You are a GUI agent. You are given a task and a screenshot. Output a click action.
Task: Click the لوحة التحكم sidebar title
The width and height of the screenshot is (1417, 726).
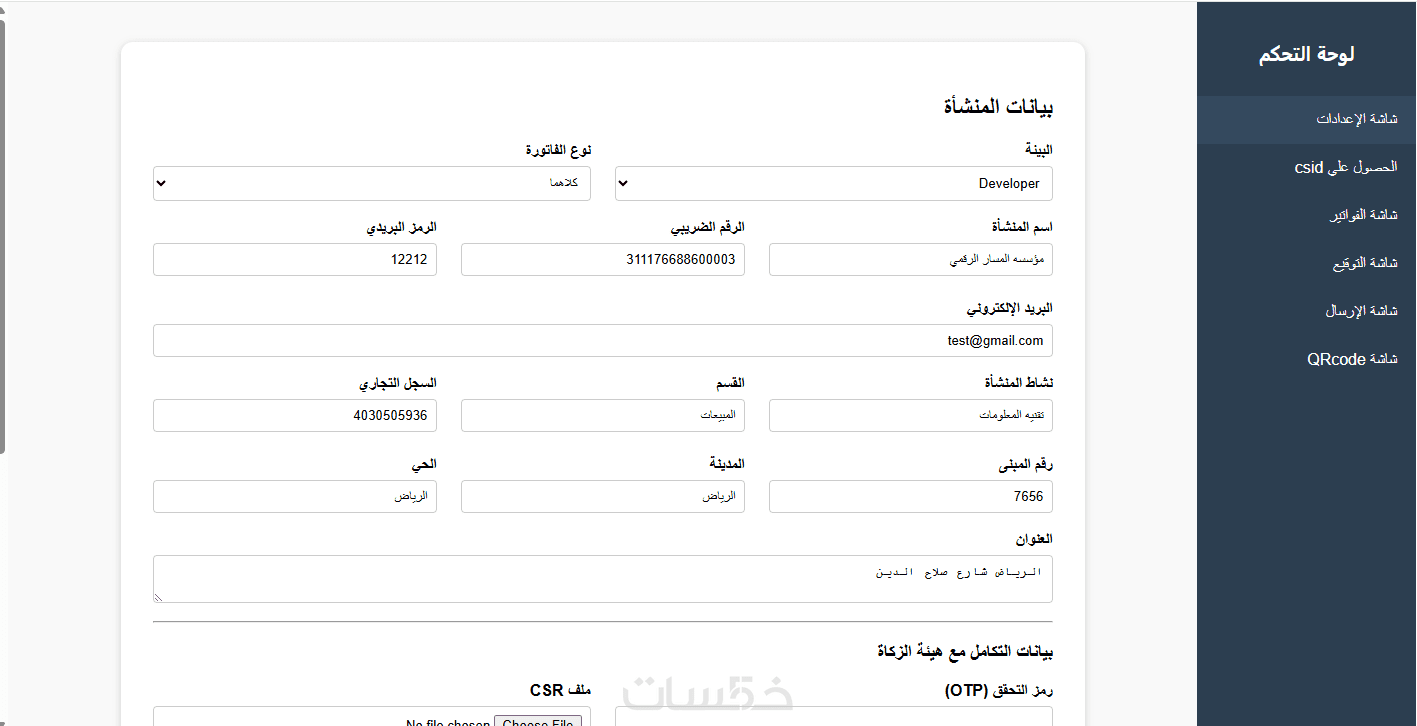(1306, 55)
